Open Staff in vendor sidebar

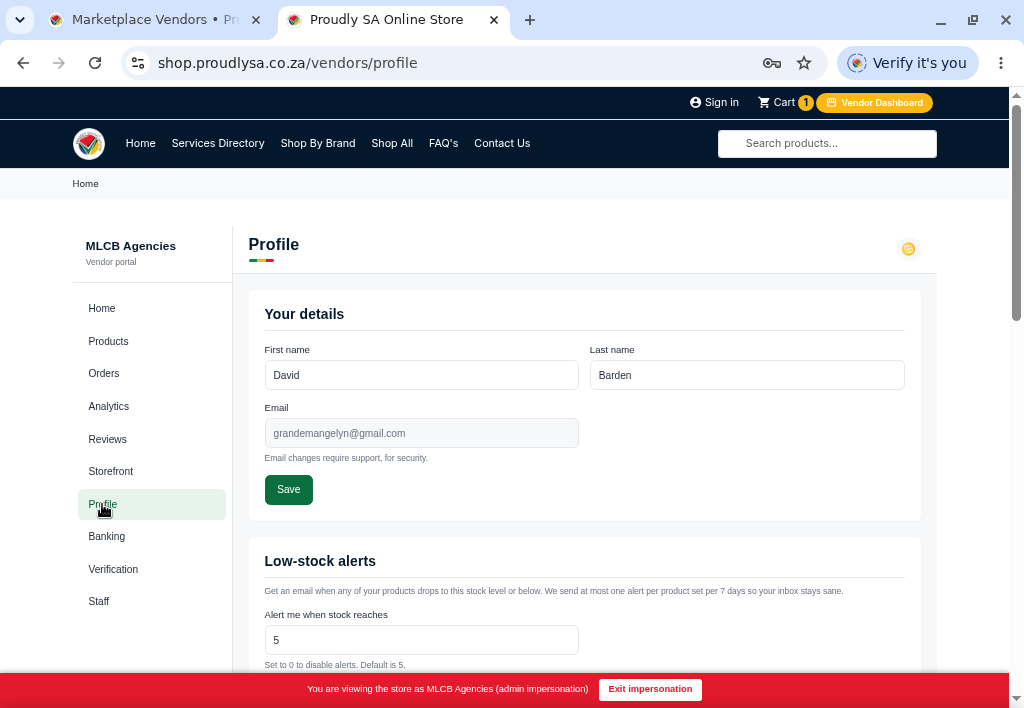coord(152,602)
